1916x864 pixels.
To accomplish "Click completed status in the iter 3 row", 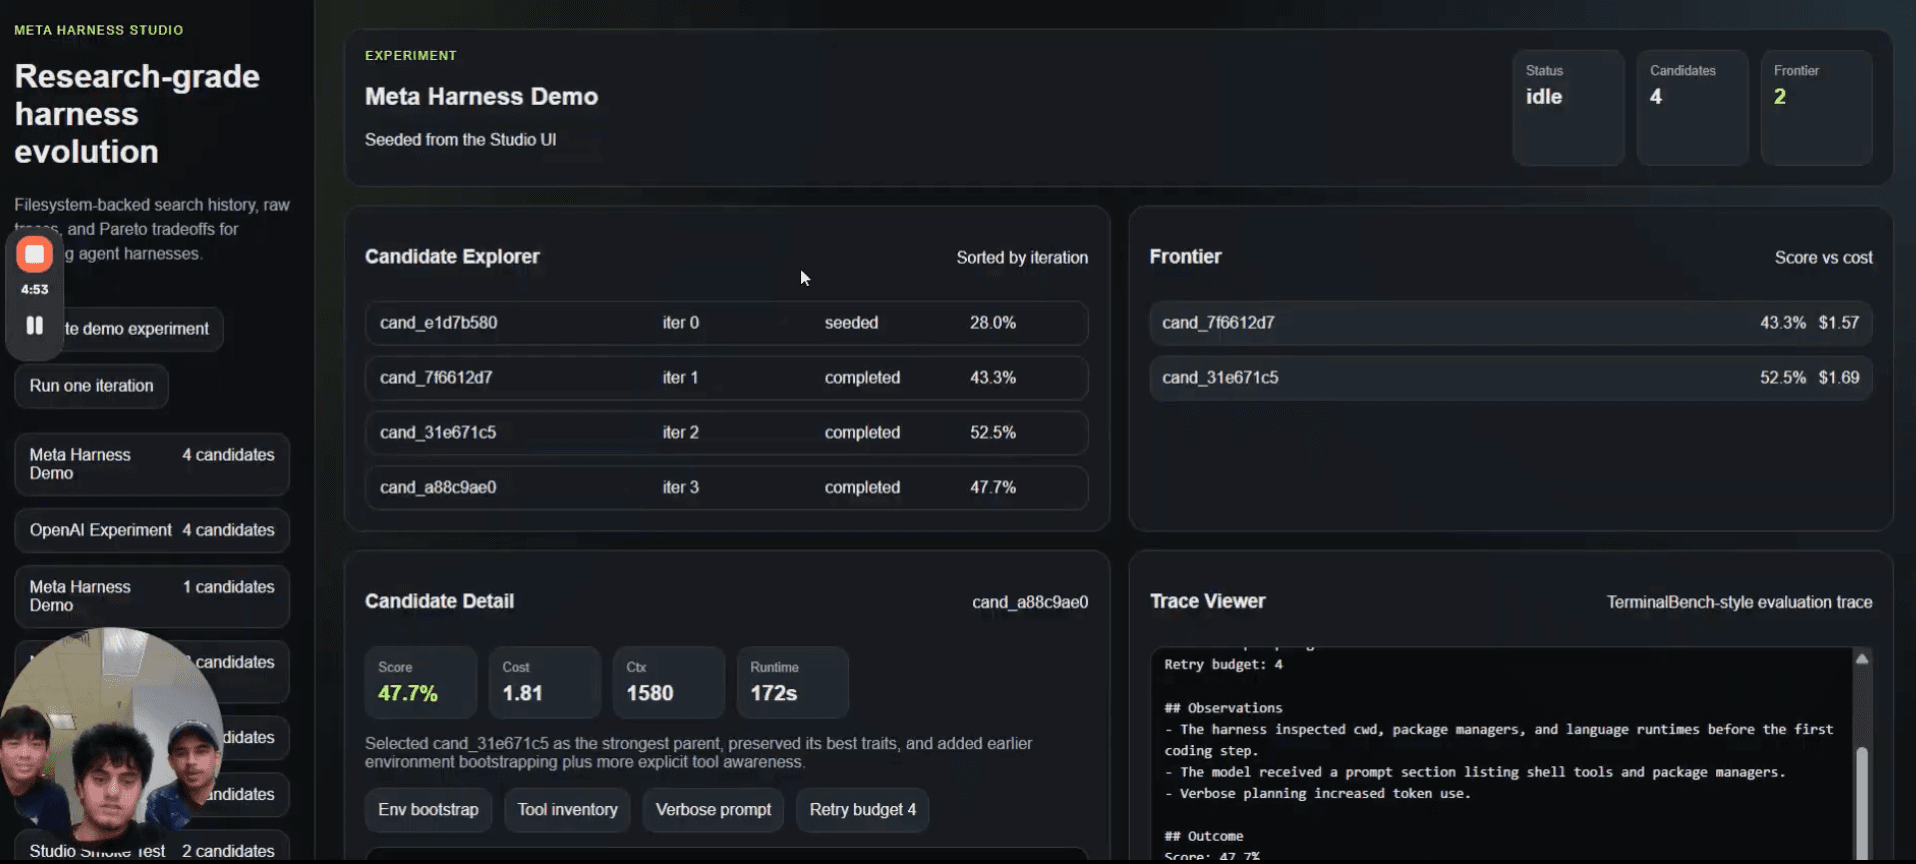I will click(862, 488).
